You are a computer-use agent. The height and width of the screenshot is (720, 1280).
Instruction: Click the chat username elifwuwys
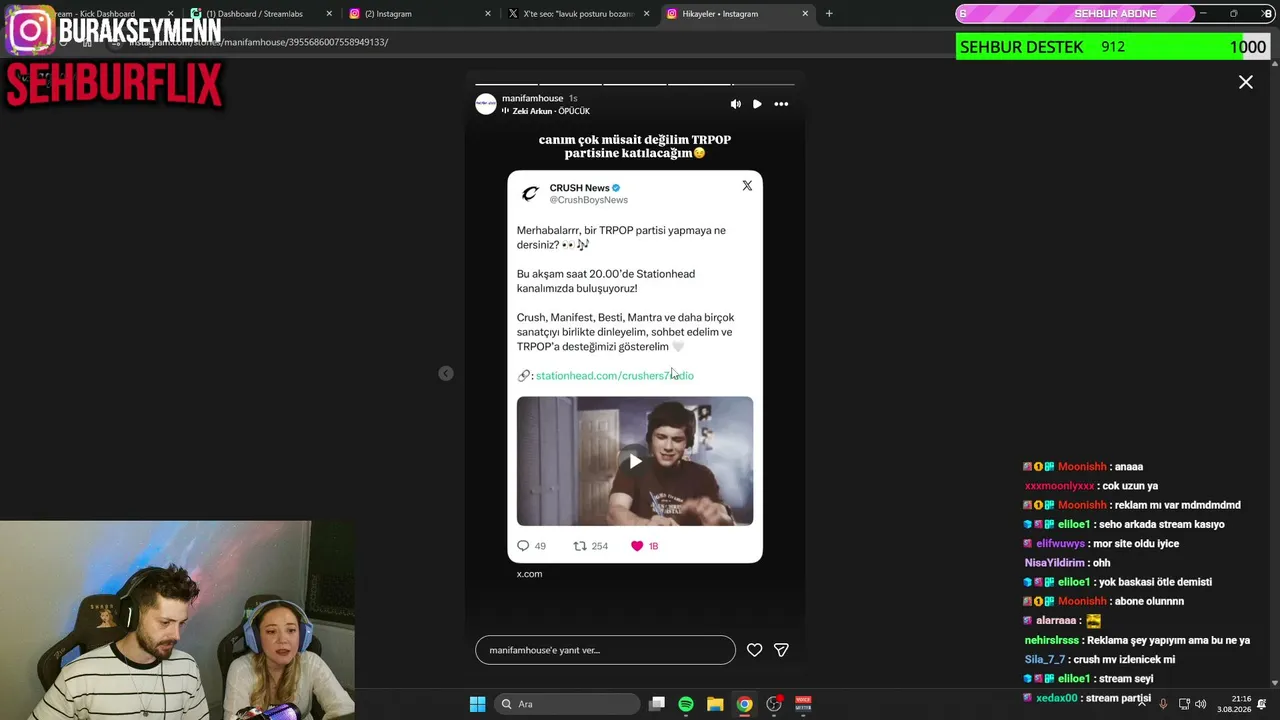1061,544
